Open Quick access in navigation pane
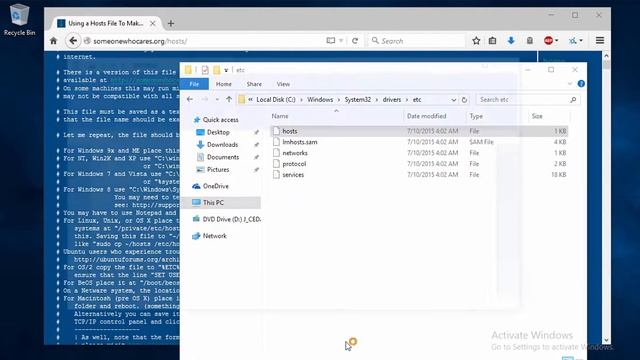This screenshot has height=360, width=640. 220,120
